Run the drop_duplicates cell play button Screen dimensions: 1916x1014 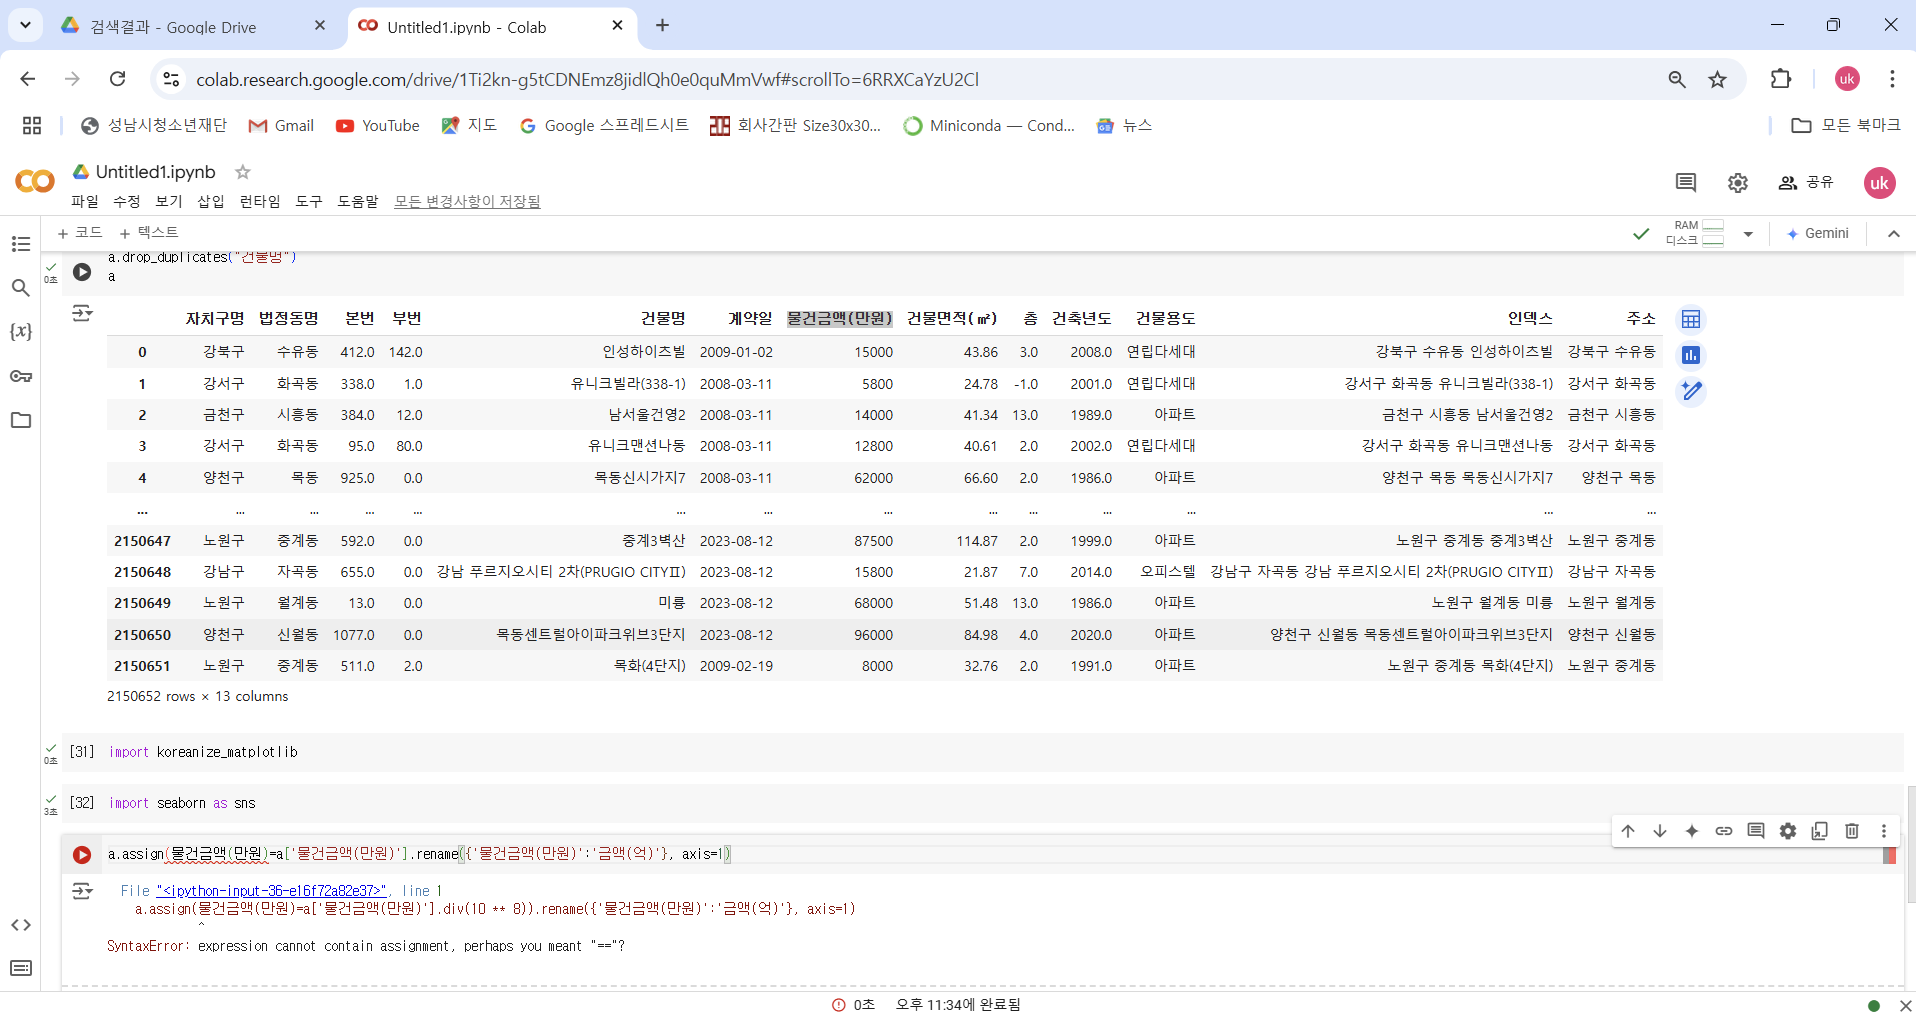[x=82, y=272]
